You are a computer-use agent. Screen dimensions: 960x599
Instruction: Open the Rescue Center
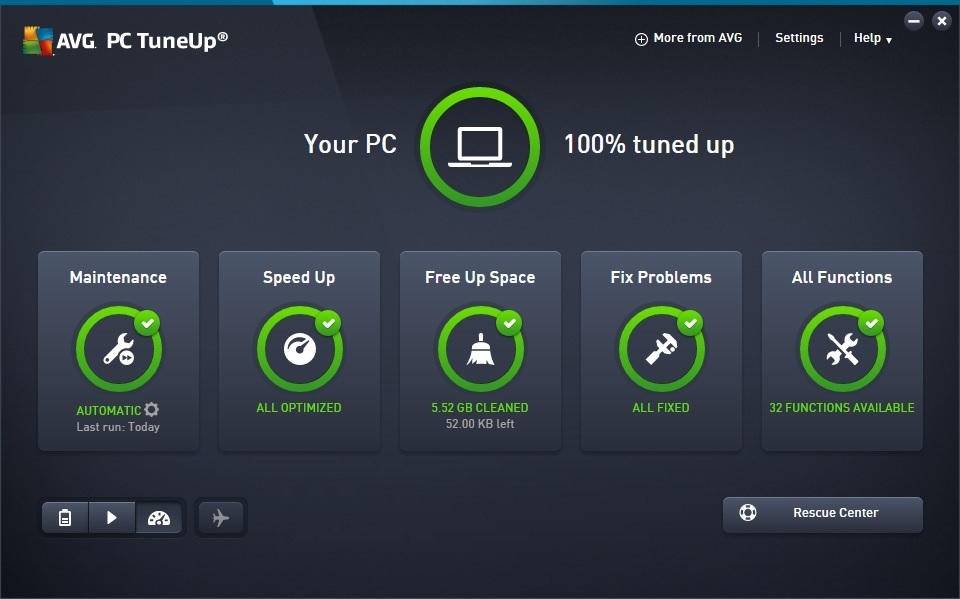coord(823,515)
